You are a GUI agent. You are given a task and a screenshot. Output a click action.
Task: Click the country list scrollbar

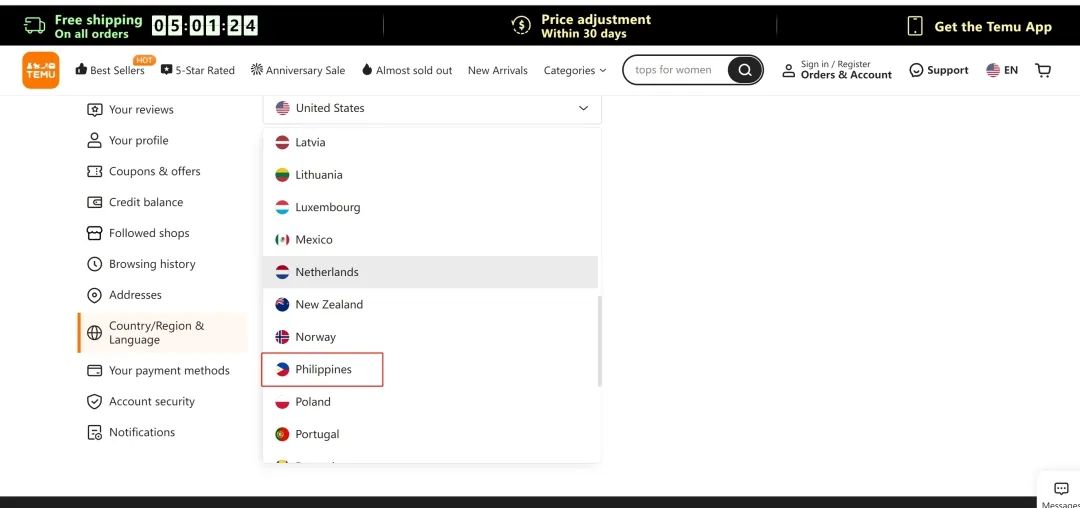click(600, 341)
